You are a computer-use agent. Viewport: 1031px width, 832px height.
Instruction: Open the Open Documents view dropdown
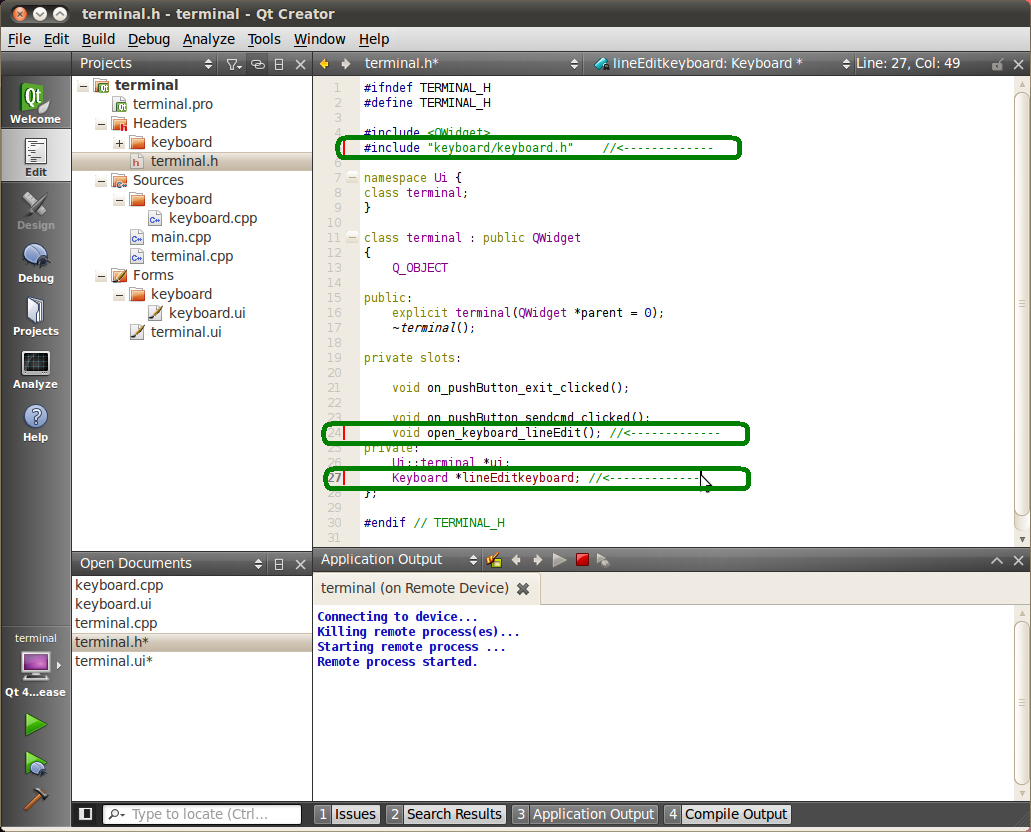click(x=171, y=564)
